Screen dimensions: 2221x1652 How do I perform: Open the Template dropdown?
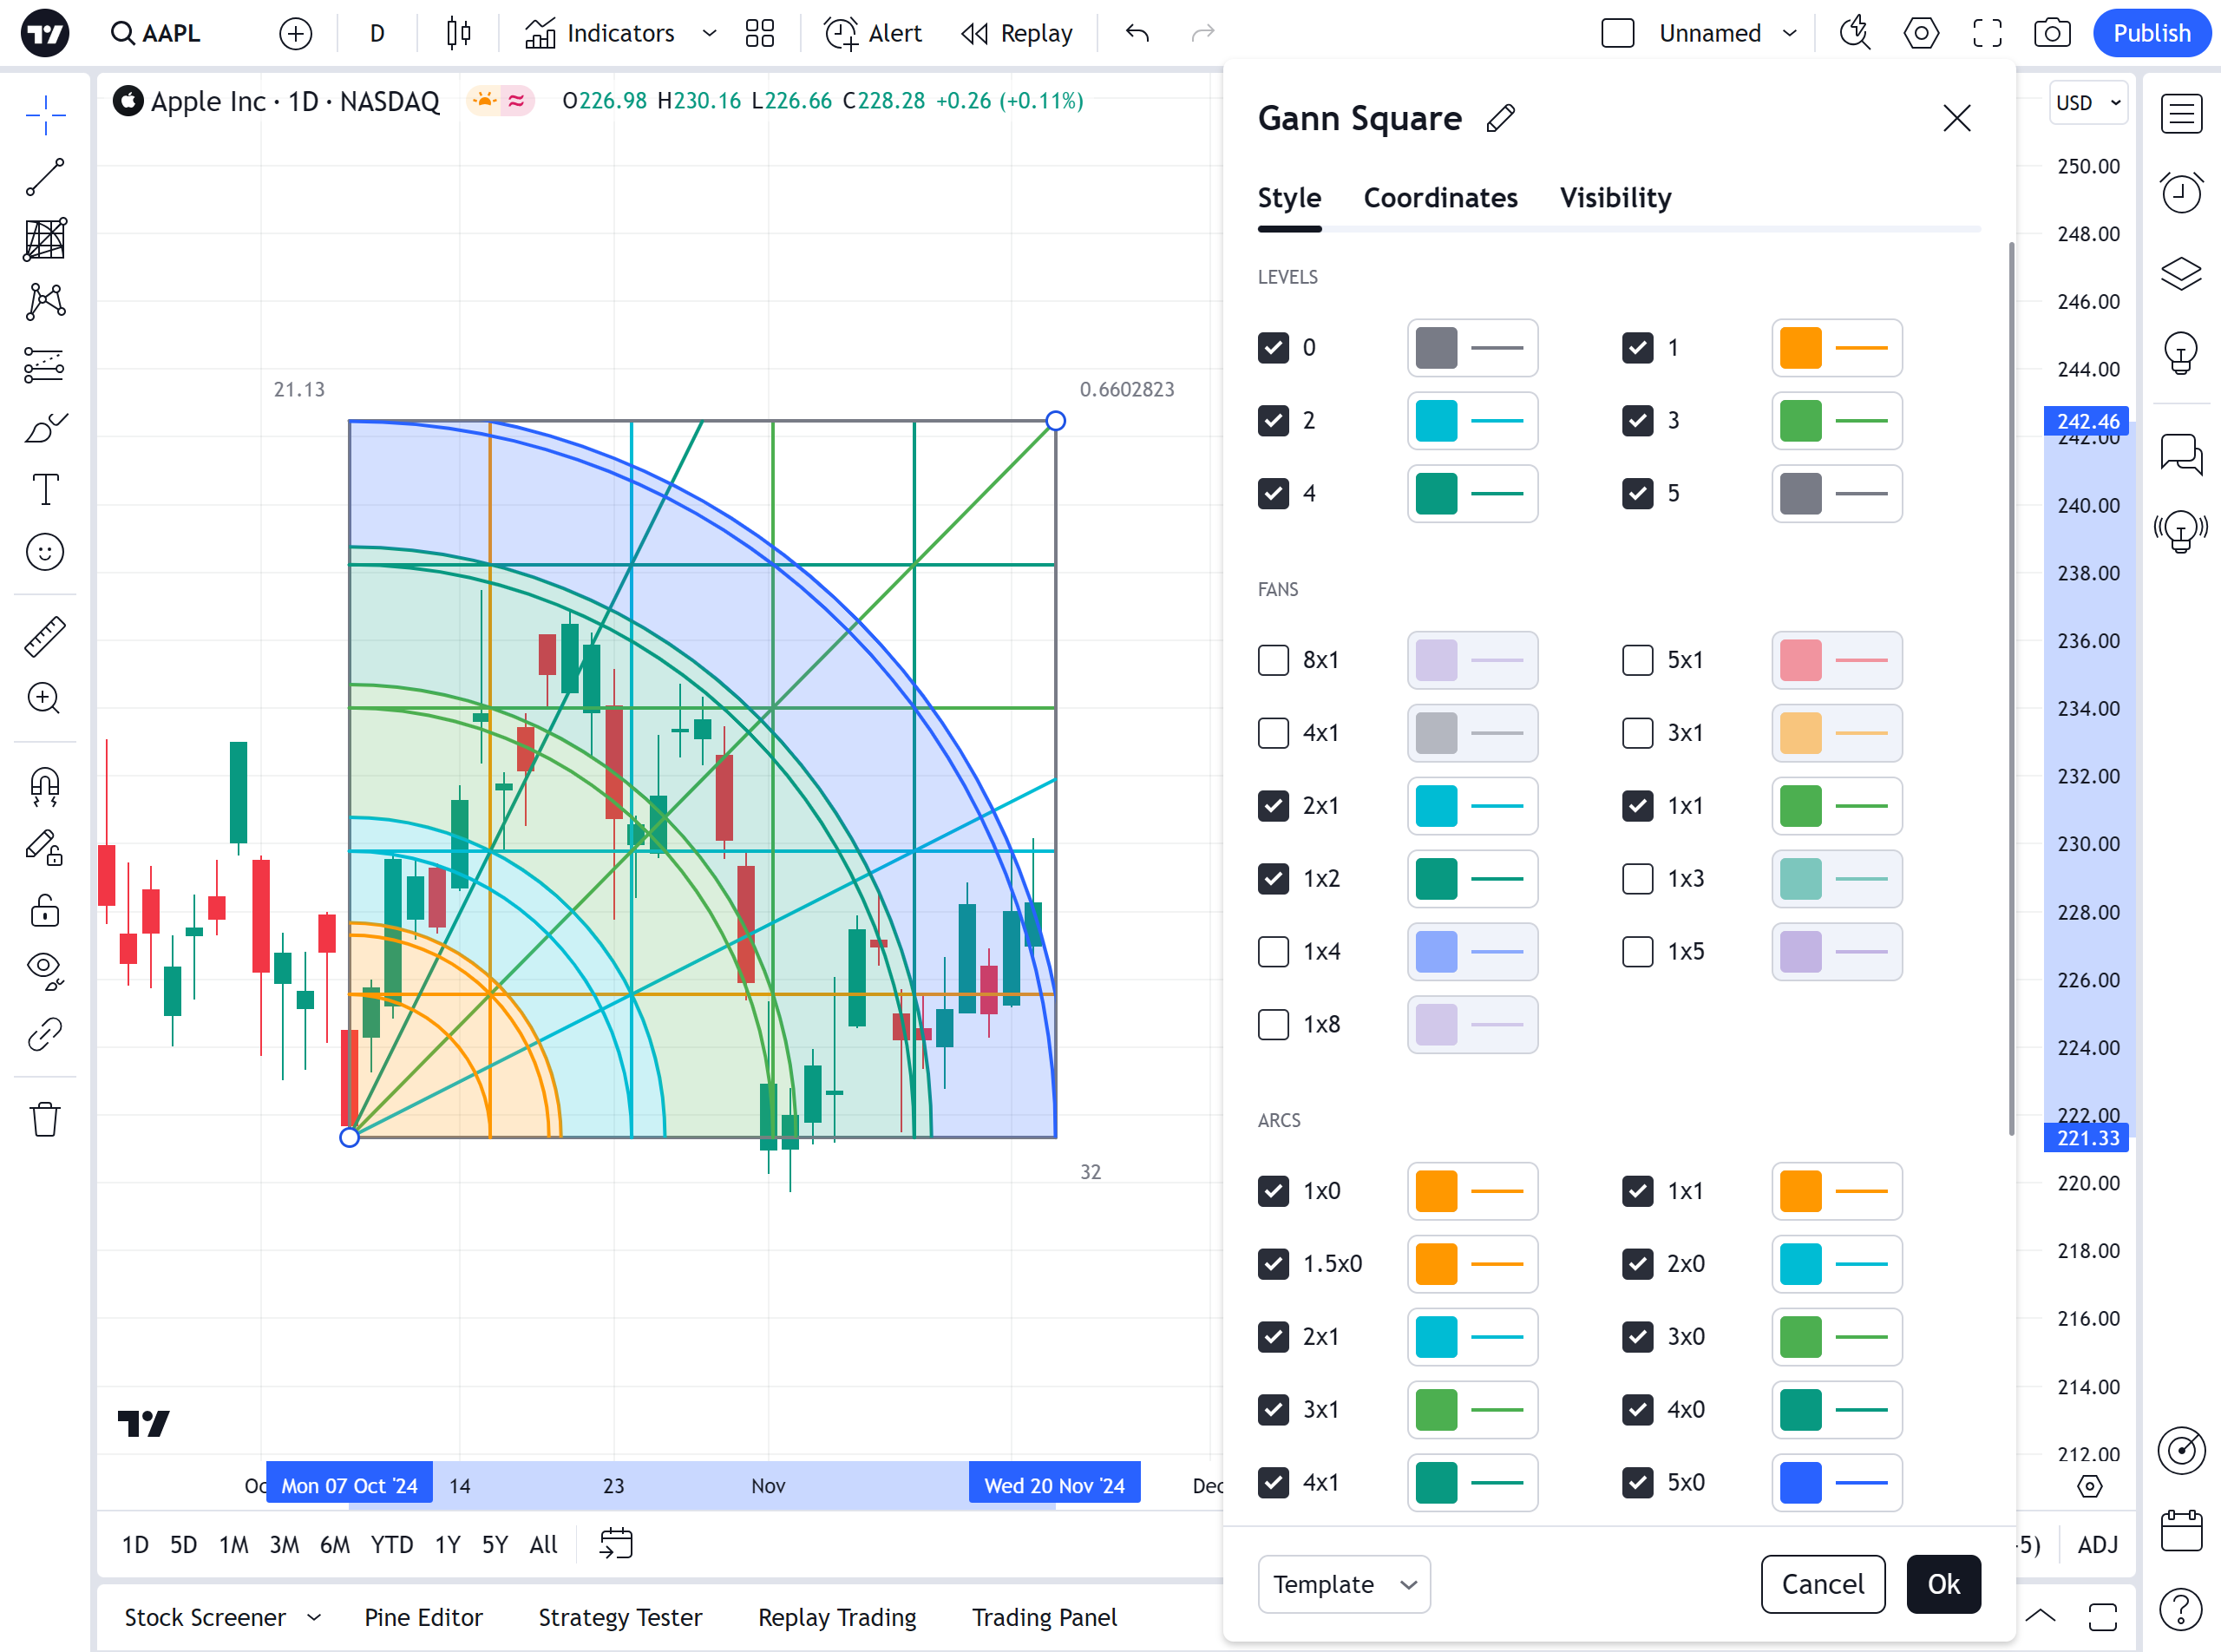point(1343,1584)
